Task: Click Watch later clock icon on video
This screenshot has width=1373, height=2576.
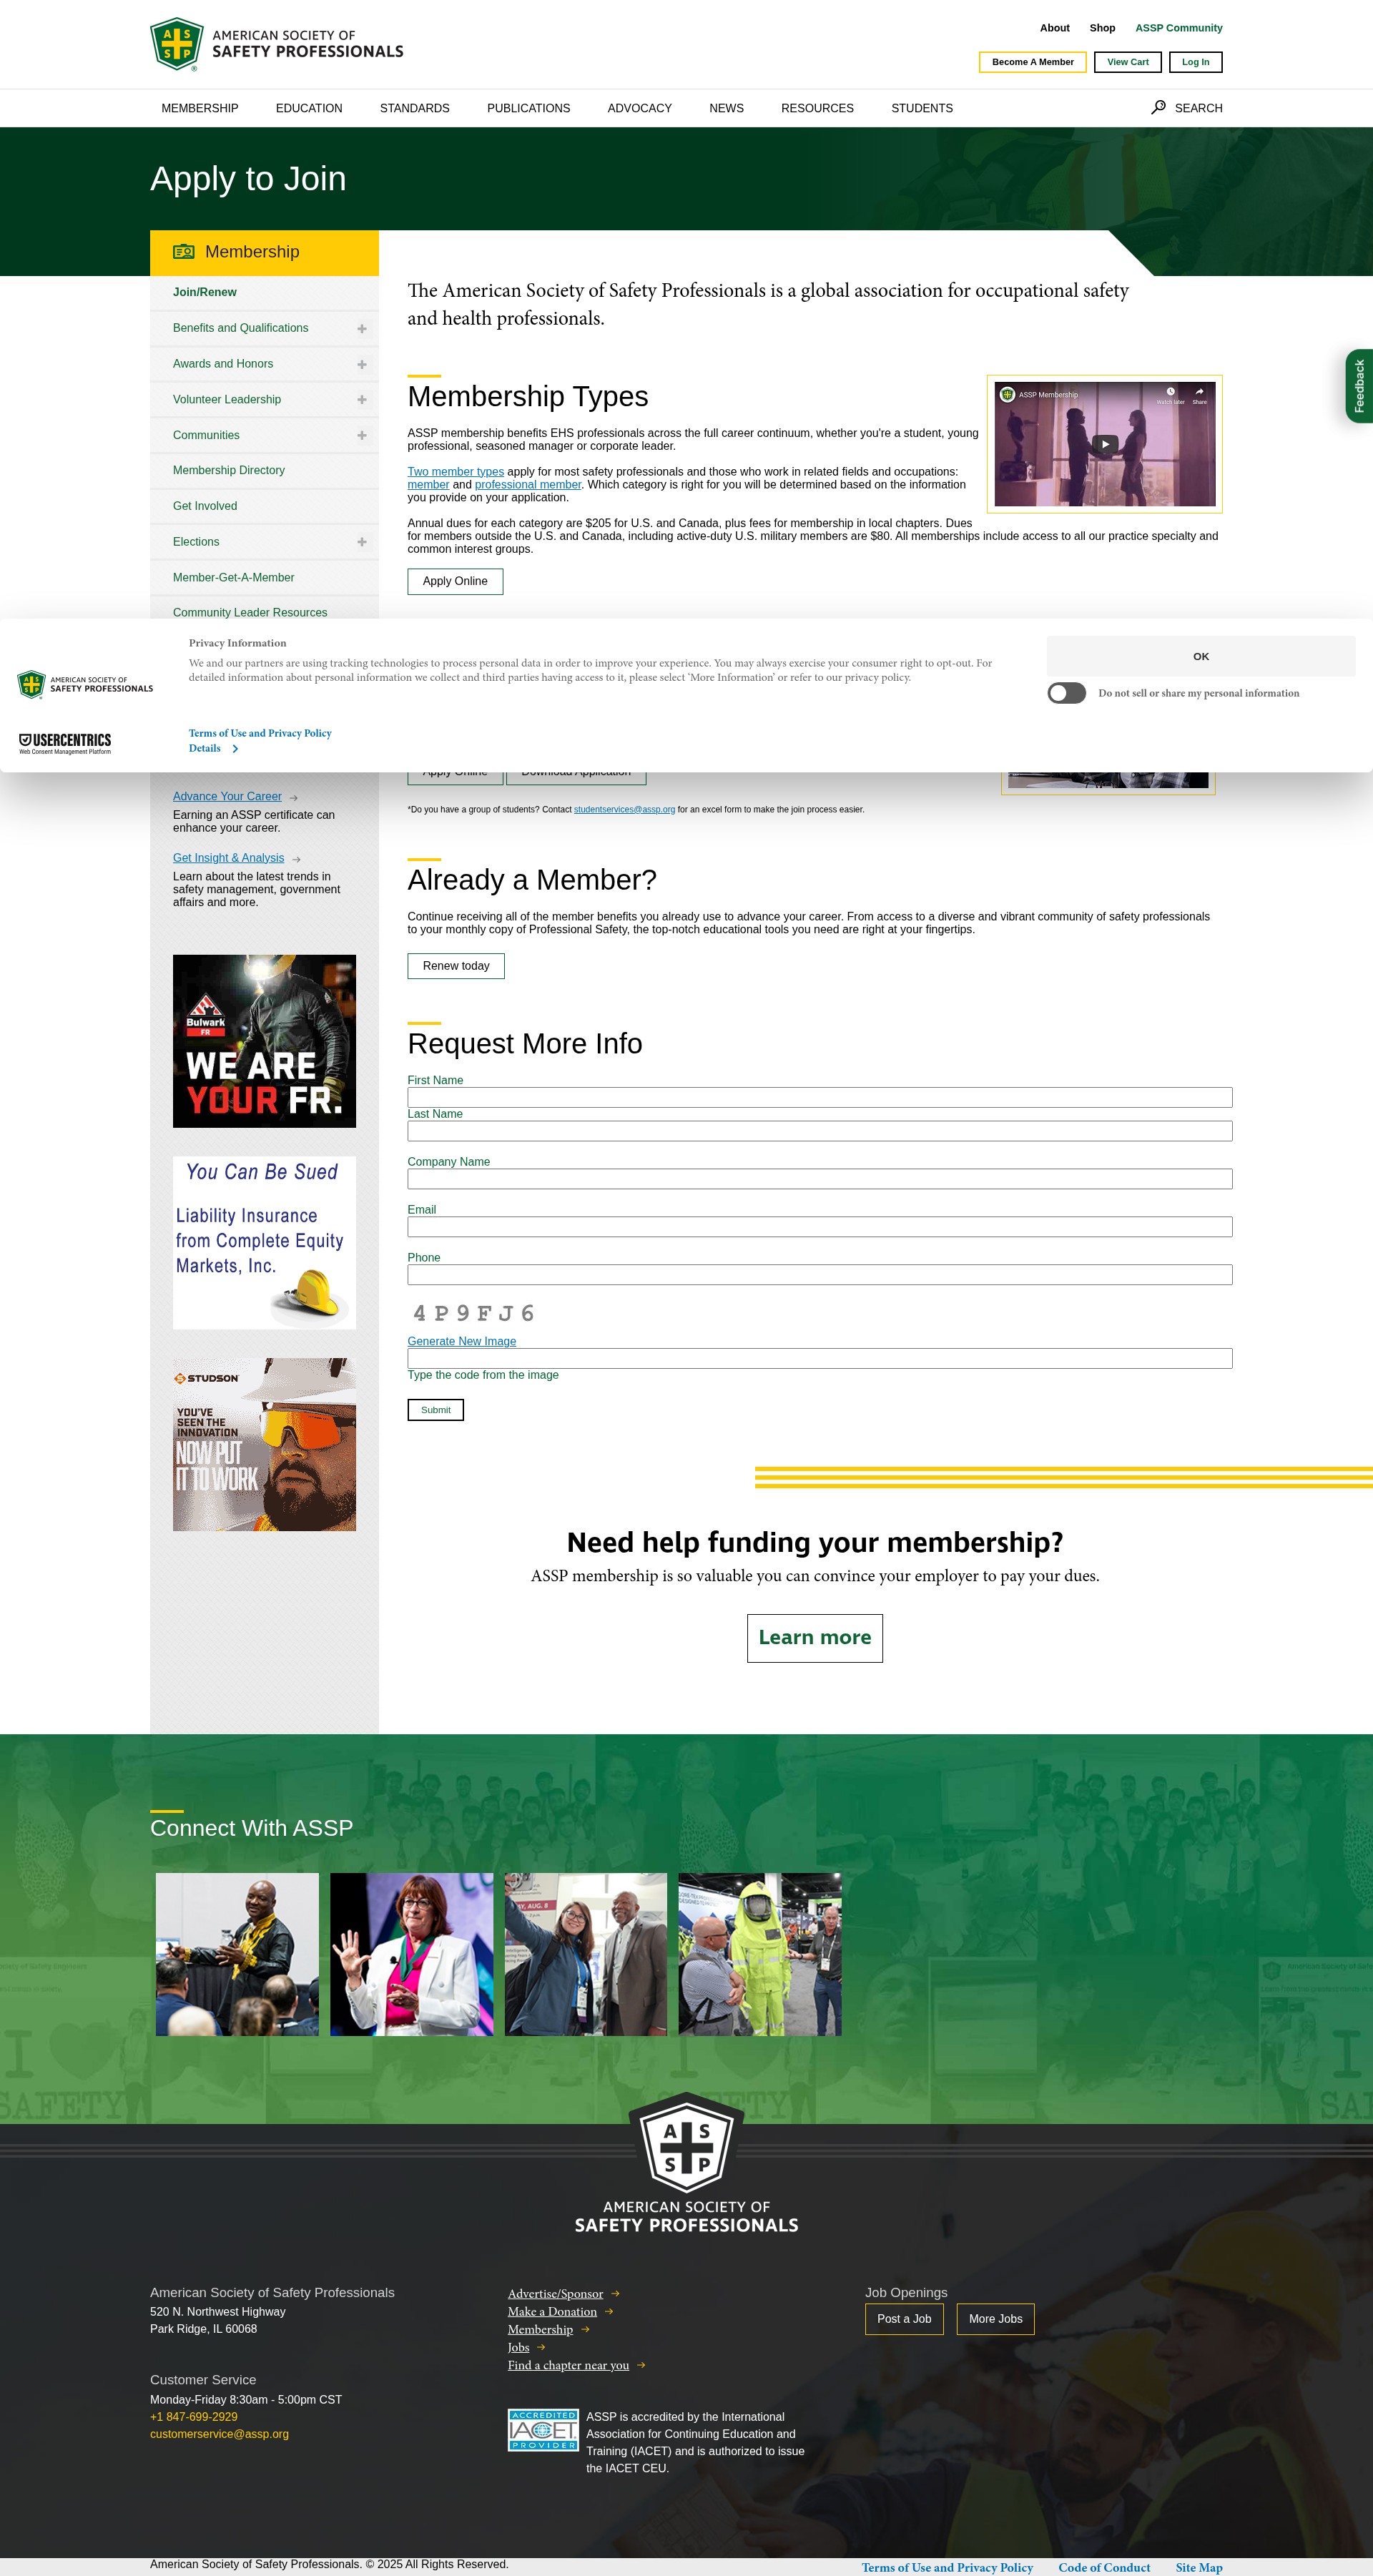Action: 1170,392
